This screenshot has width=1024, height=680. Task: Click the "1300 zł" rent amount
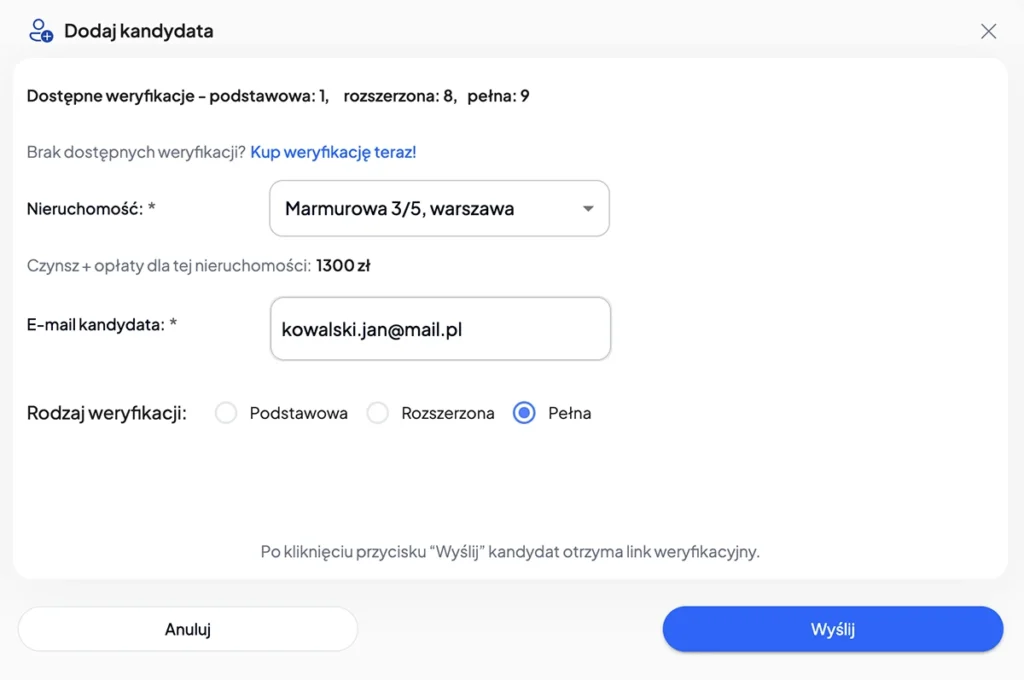(343, 266)
